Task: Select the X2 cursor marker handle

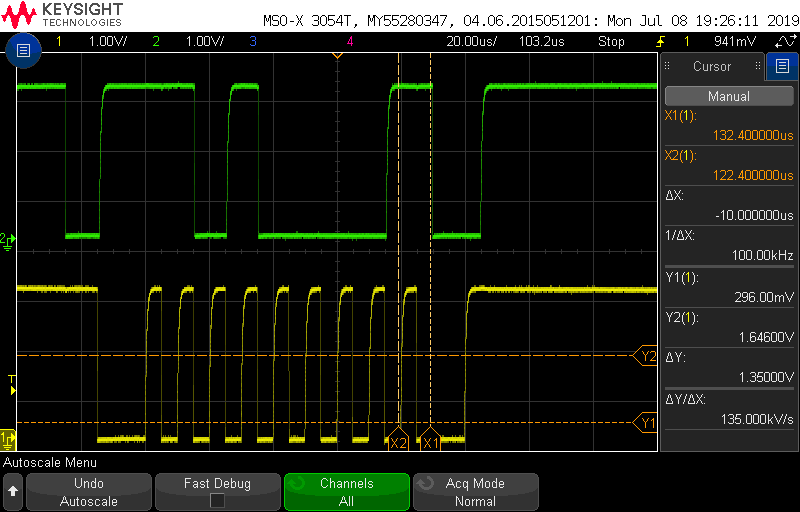Action: point(398,440)
